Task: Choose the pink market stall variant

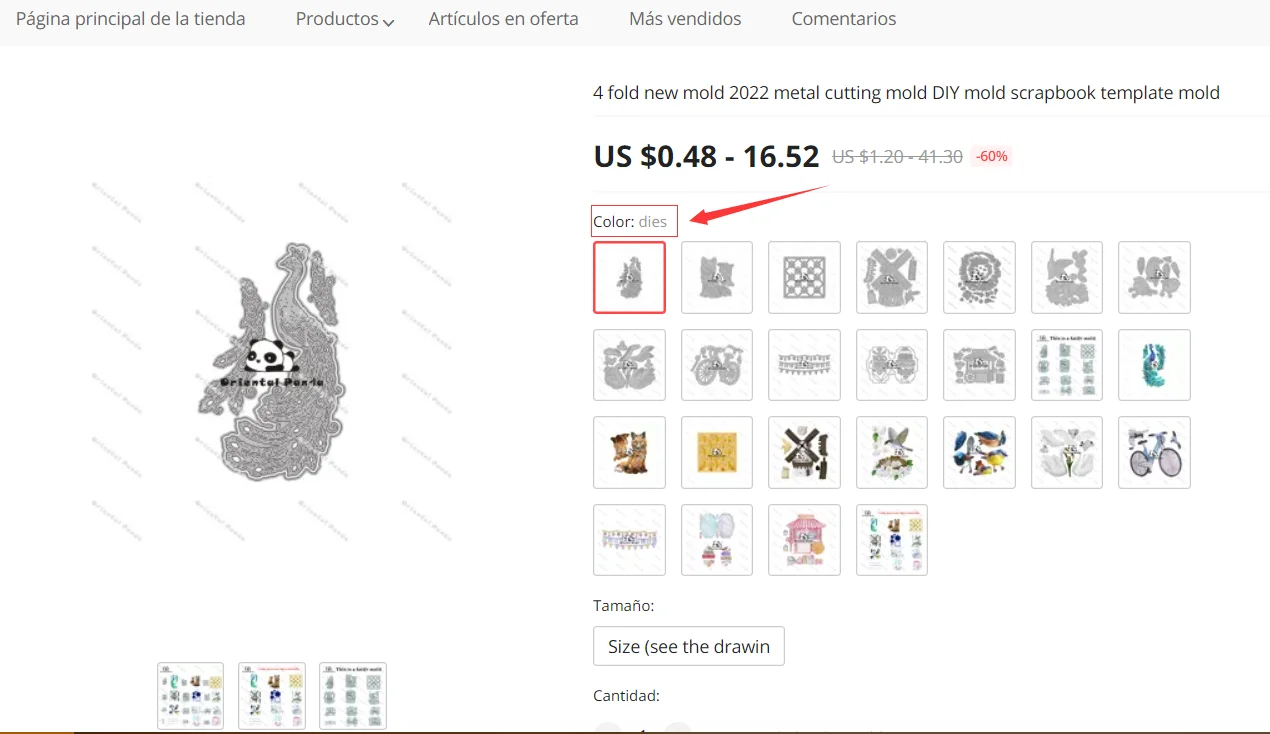Action: [x=804, y=540]
